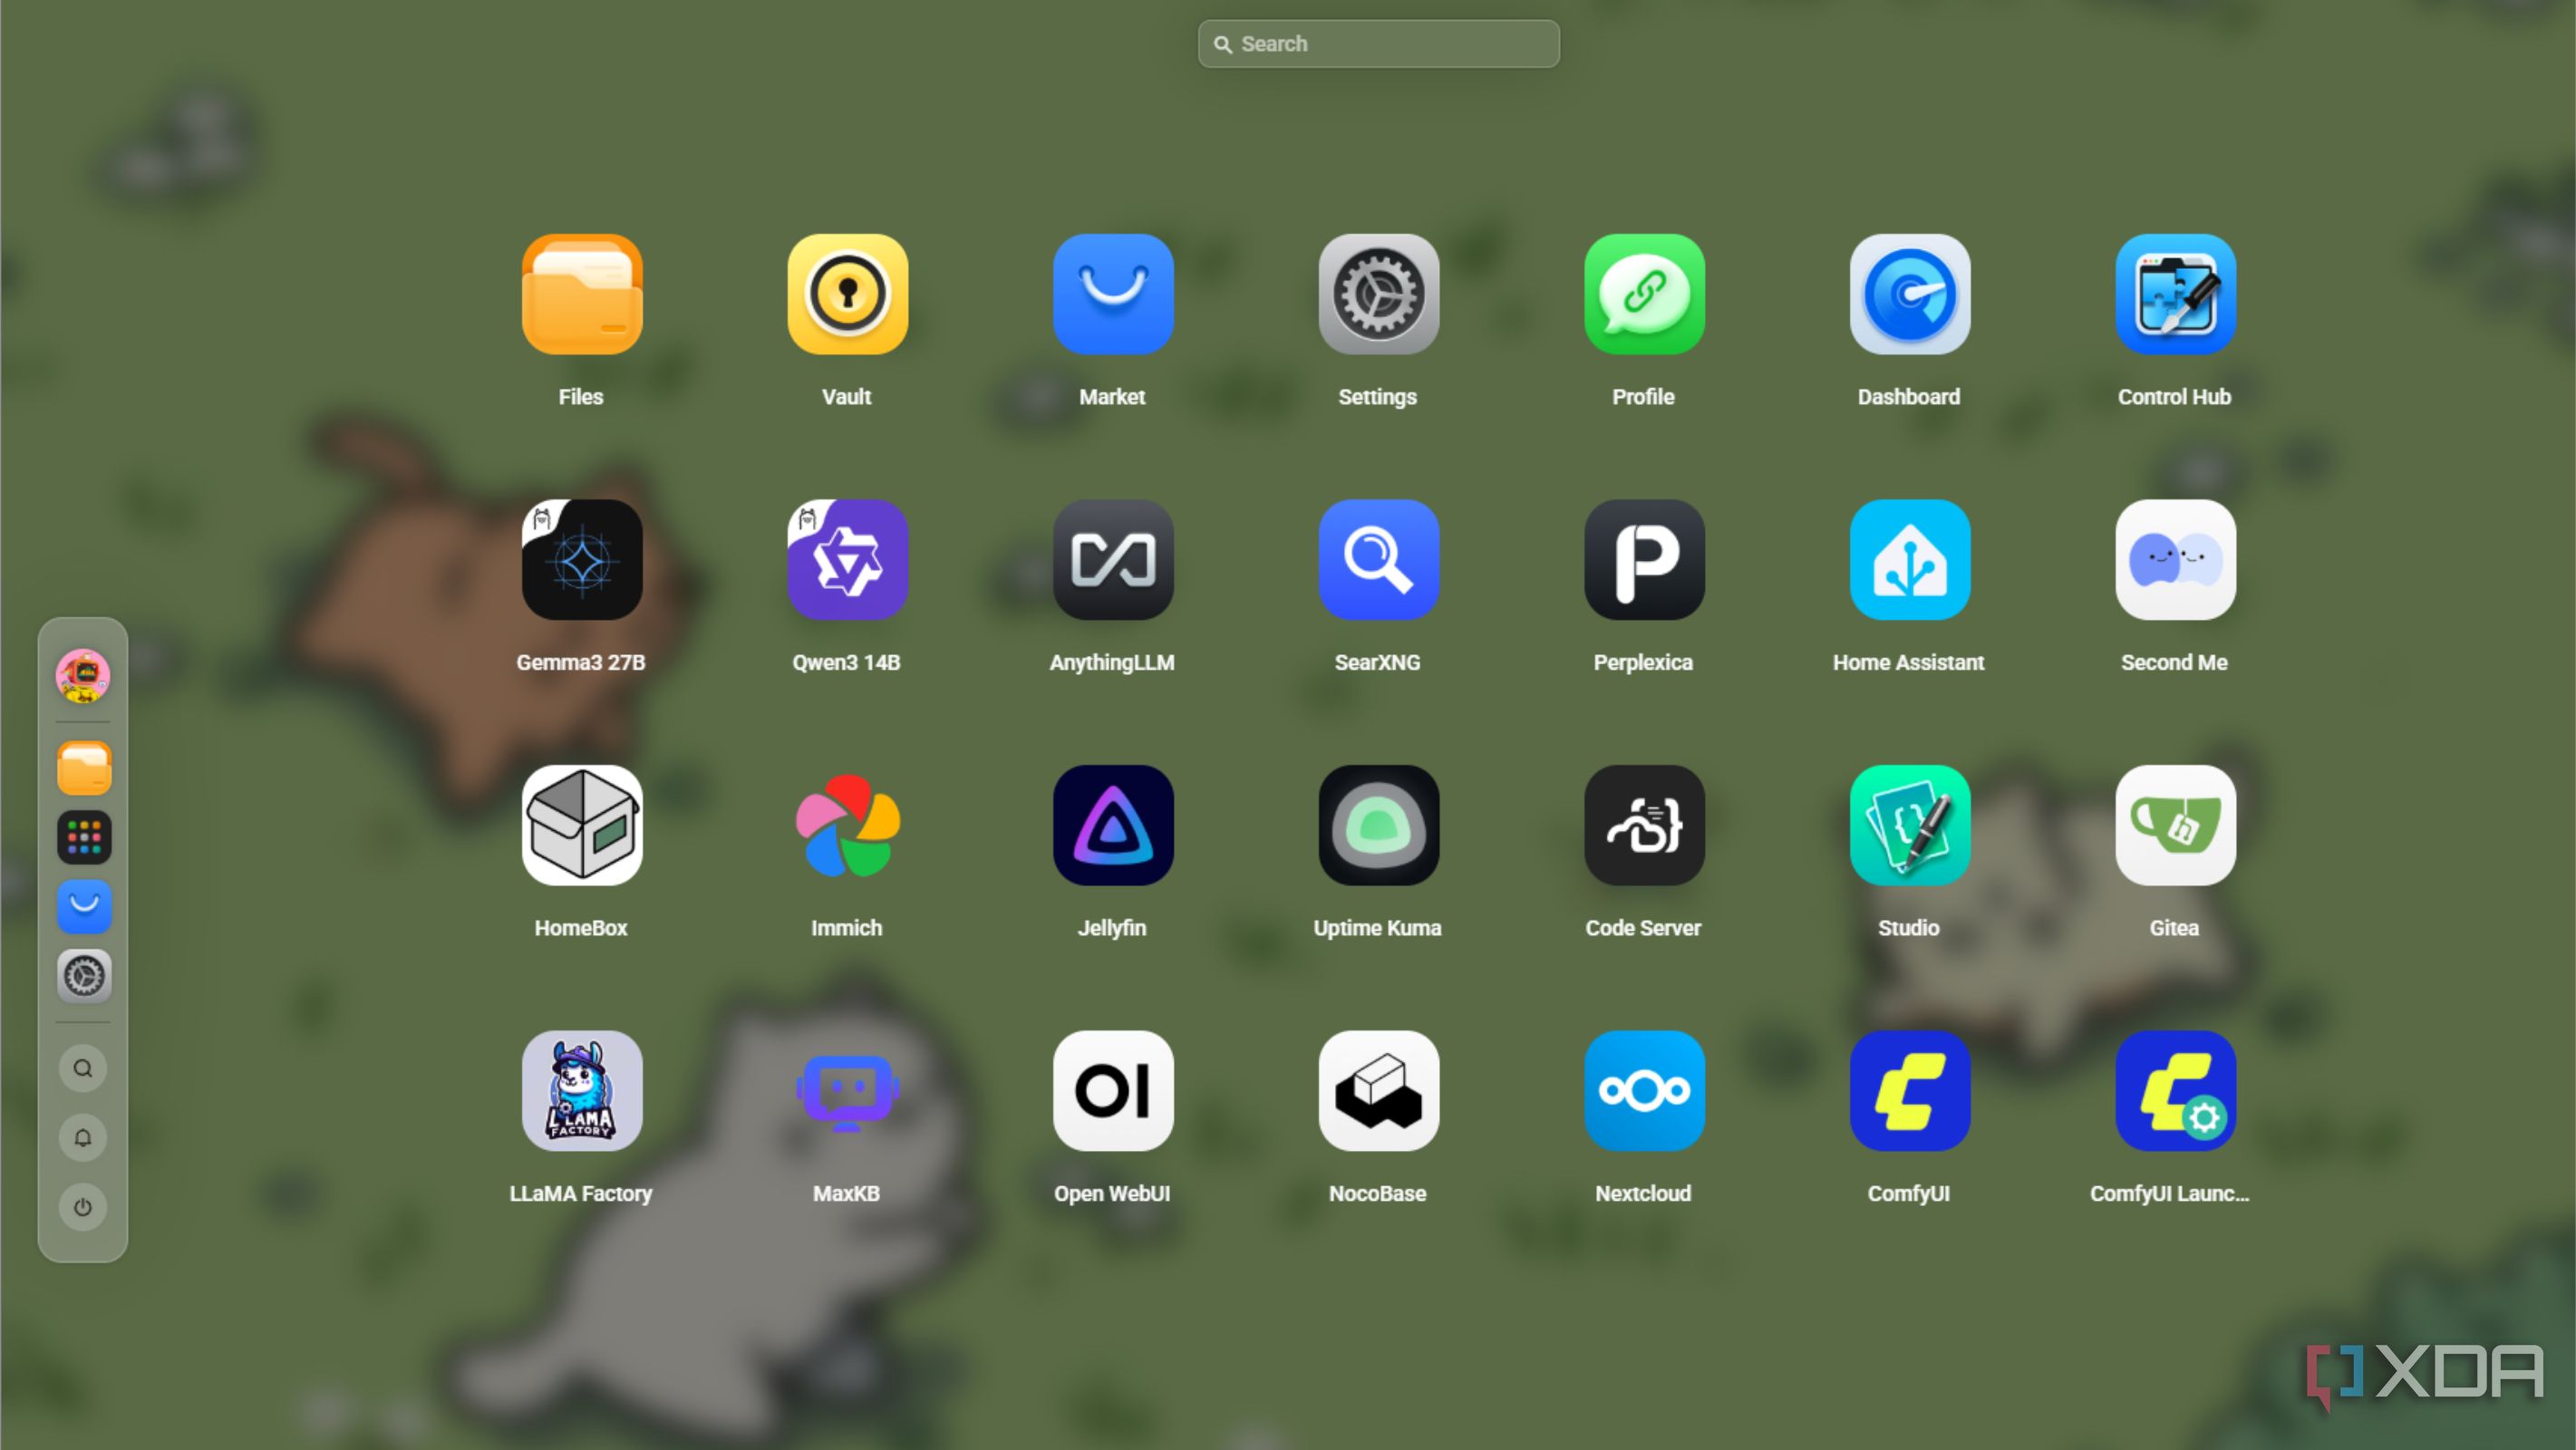The image size is (2576, 1450).
Task: Click the Search field at top
Action: [x=1378, y=44]
